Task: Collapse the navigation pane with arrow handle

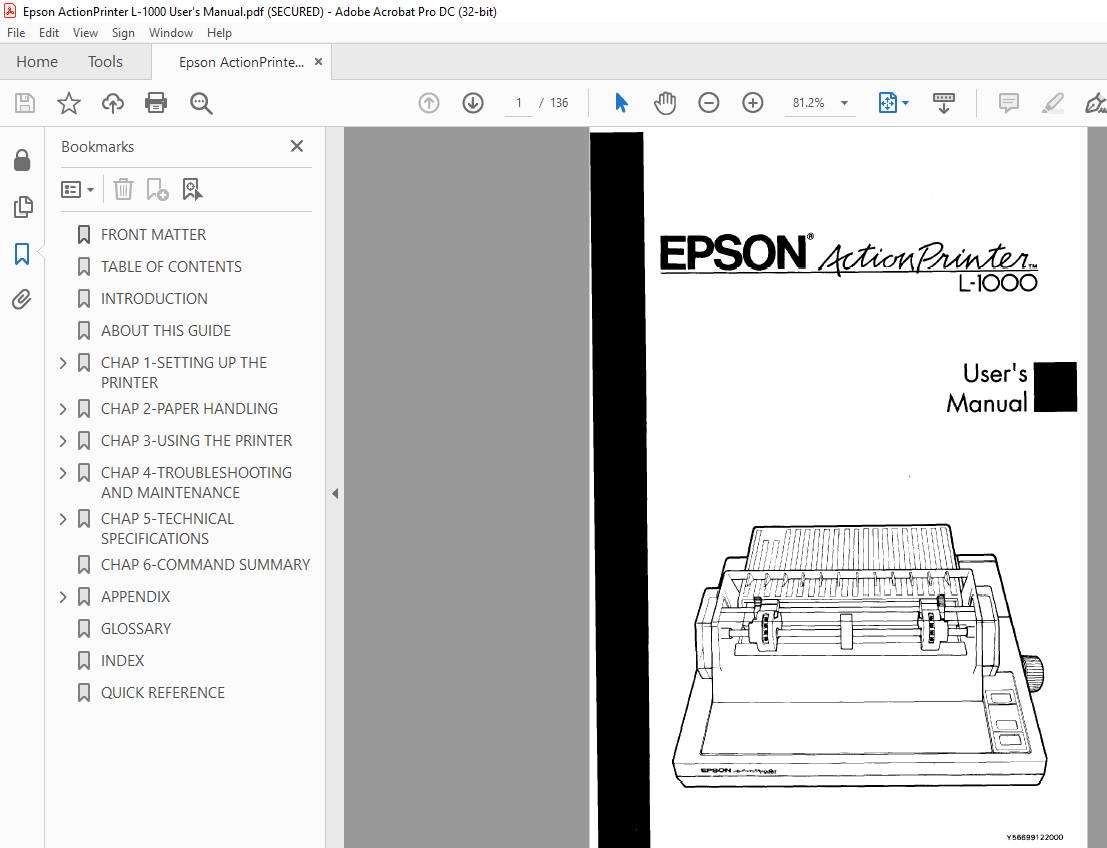Action: tap(335, 493)
